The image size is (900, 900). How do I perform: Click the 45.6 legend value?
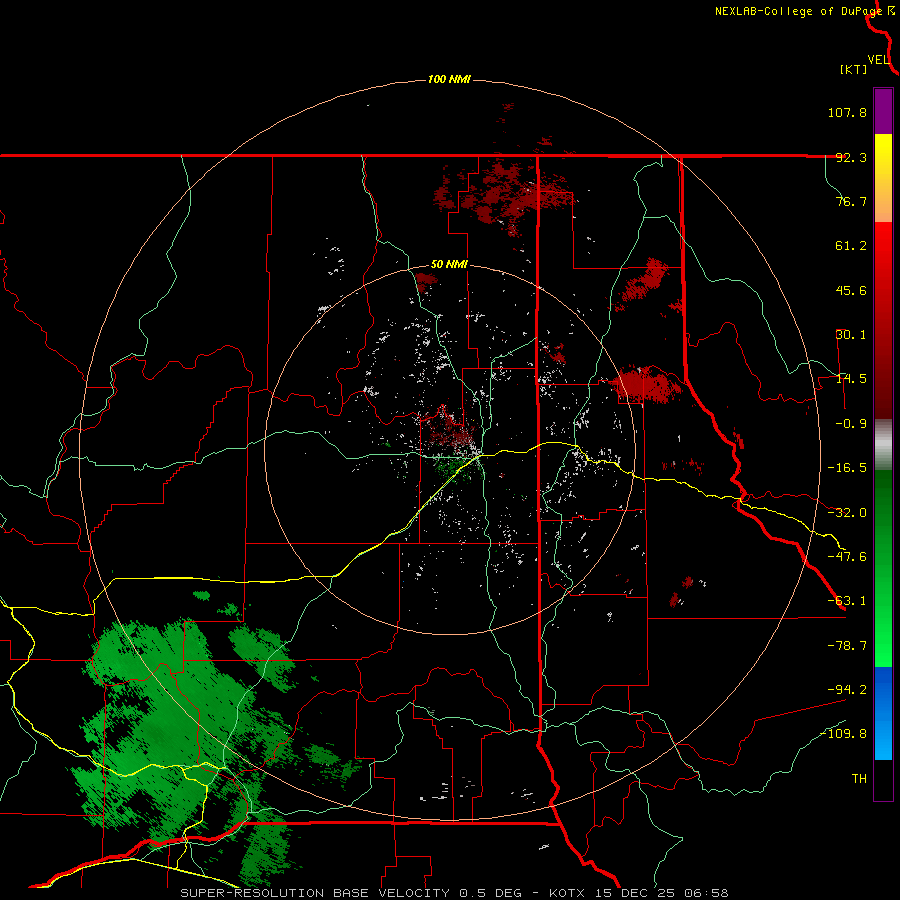click(851, 290)
